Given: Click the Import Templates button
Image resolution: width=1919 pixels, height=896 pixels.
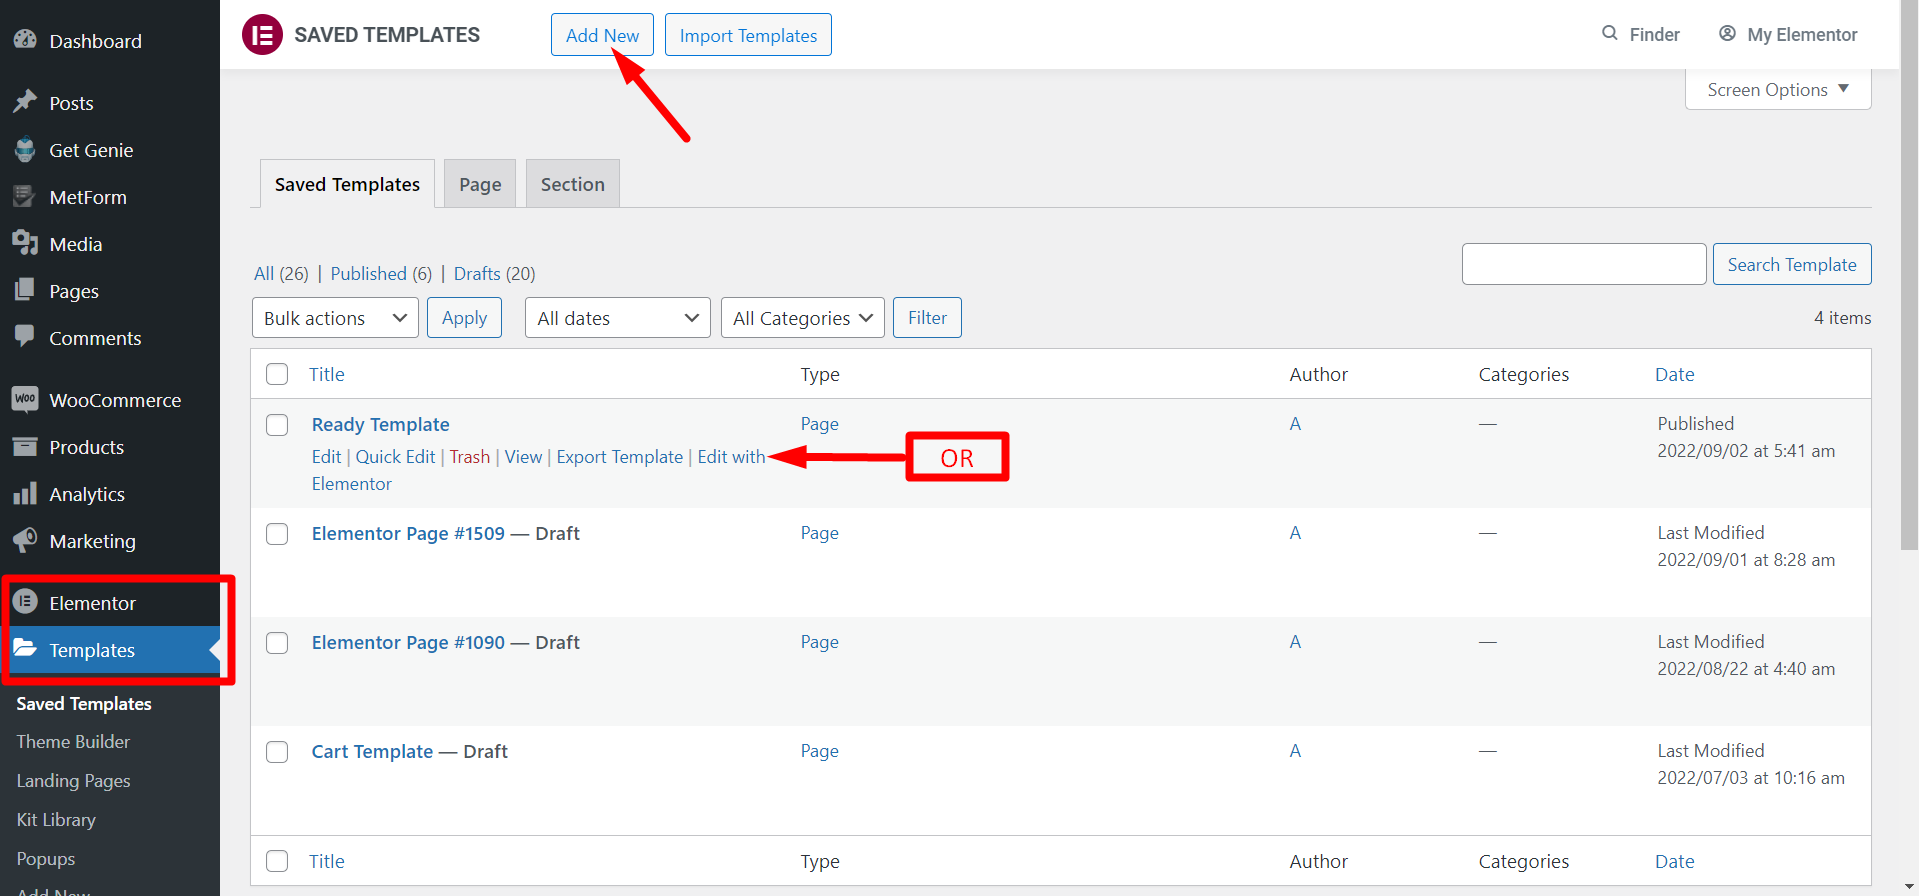Looking at the screenshot, I should (x=748, y=35).
